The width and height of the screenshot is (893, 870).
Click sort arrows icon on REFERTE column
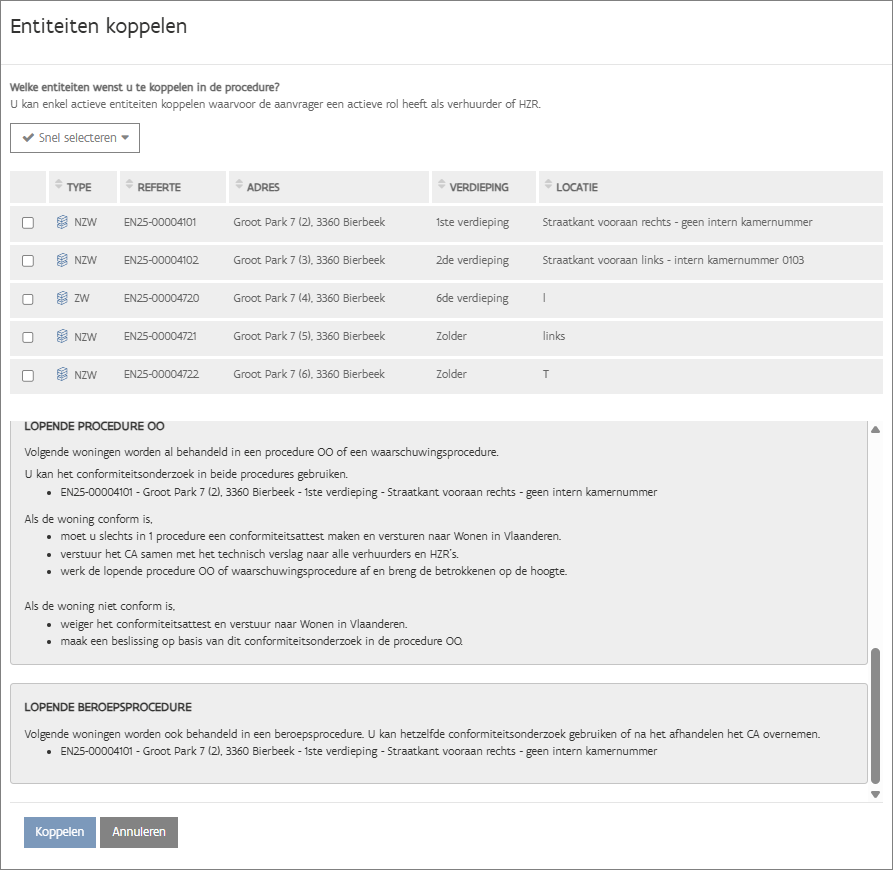click(129, 186)
